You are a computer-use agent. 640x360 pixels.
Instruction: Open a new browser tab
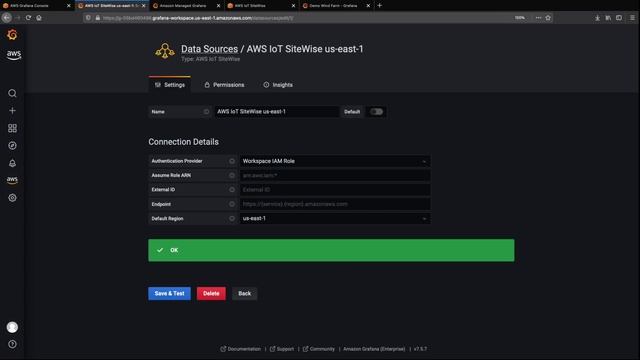point(380,5)
